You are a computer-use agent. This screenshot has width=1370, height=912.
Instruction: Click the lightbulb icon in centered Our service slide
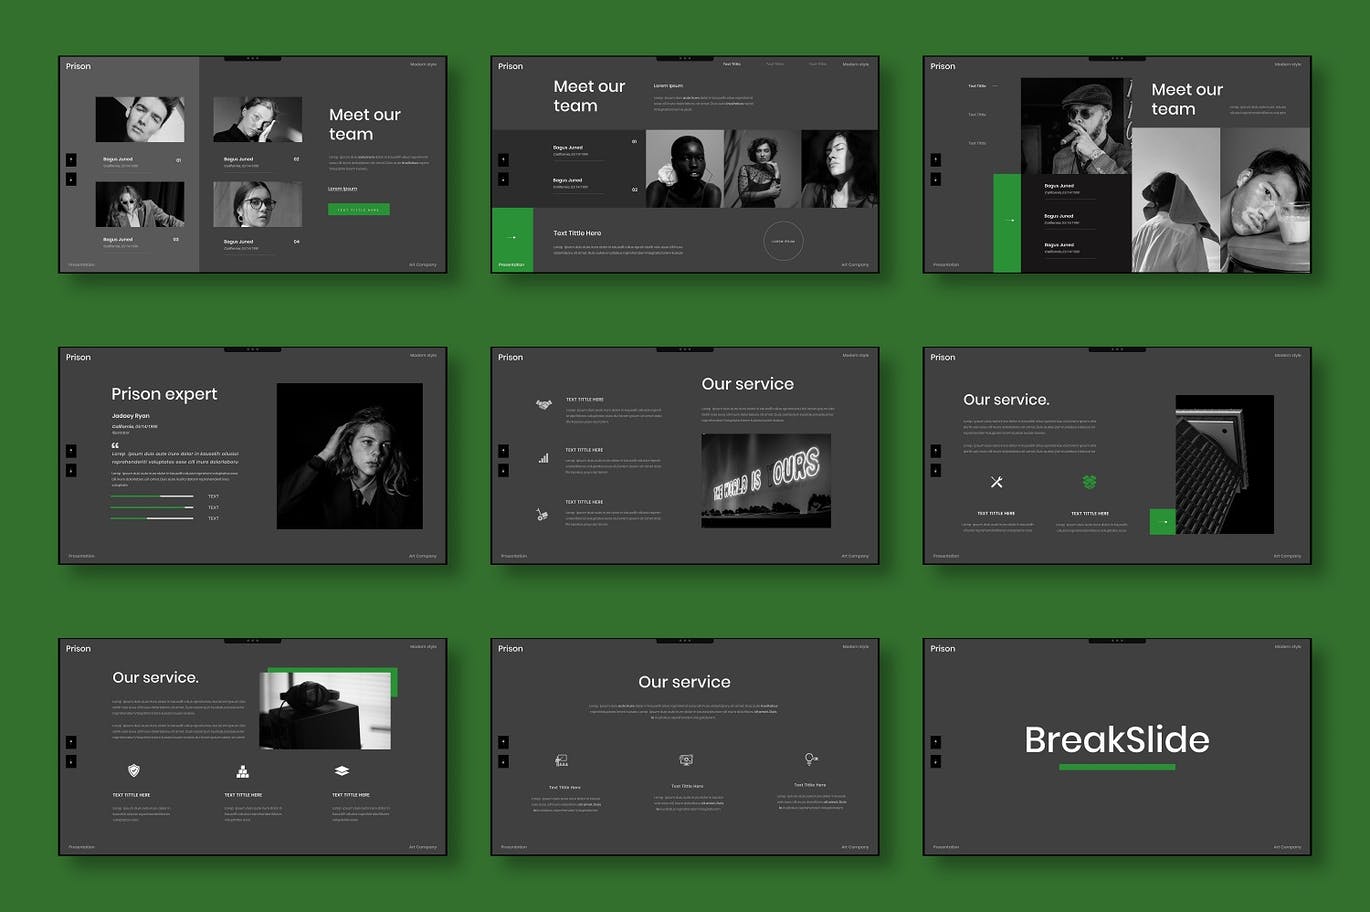coord(810,760)
